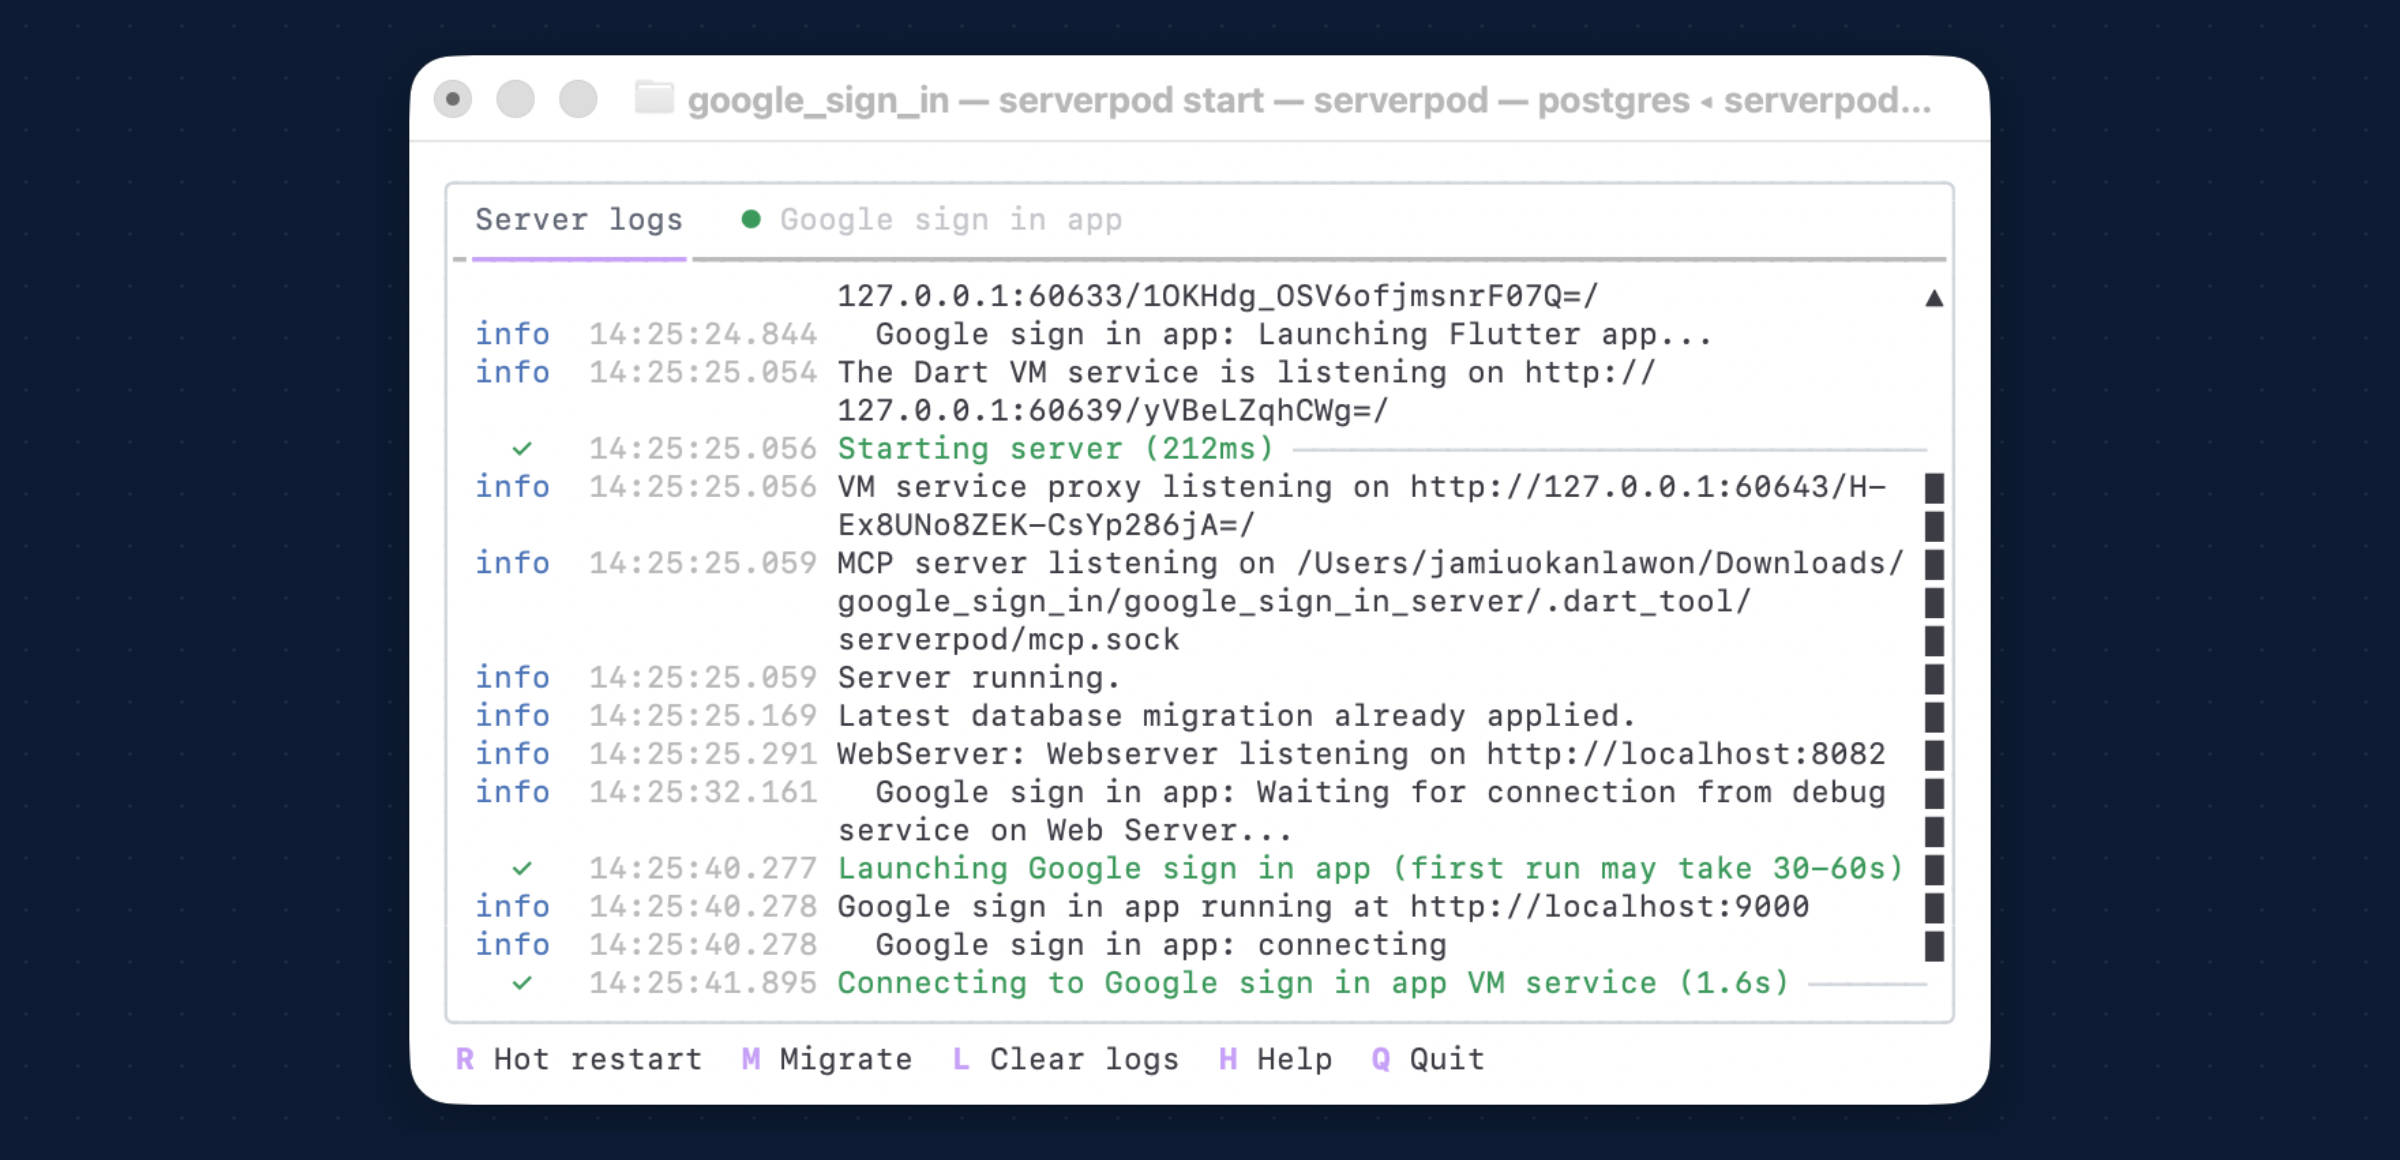2400x1160 pixels.
Task: Click the http://localhost:8082 URL in the log
Action: pos(1685,753)
